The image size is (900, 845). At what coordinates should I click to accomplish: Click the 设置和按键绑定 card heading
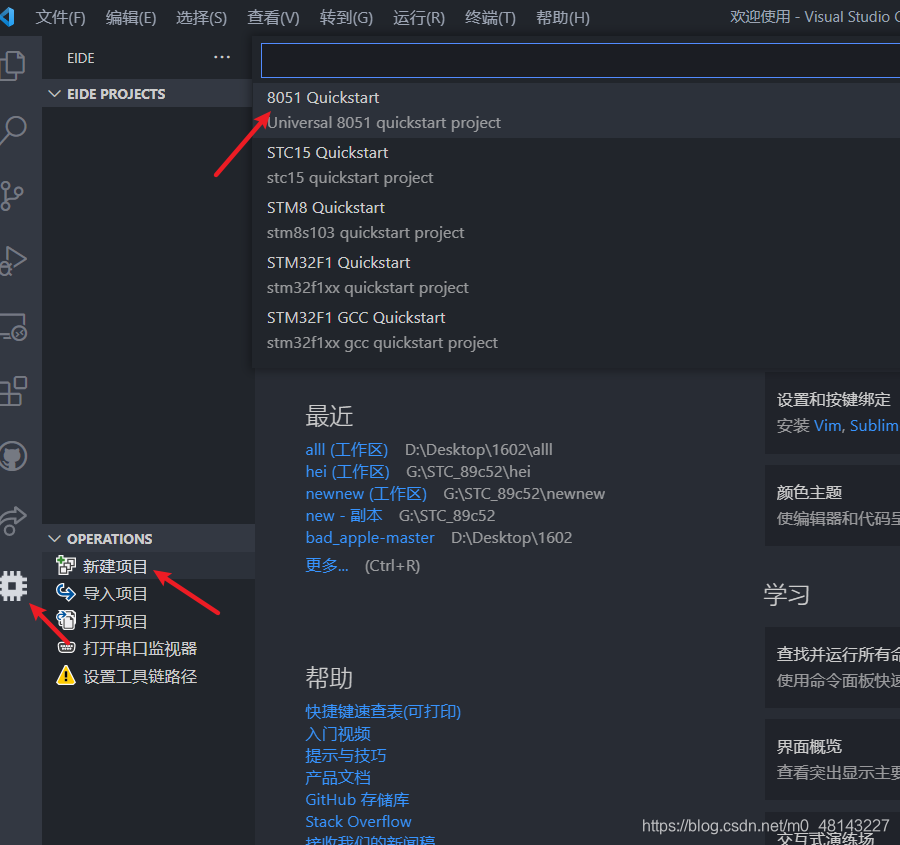[x=833, y=400]
